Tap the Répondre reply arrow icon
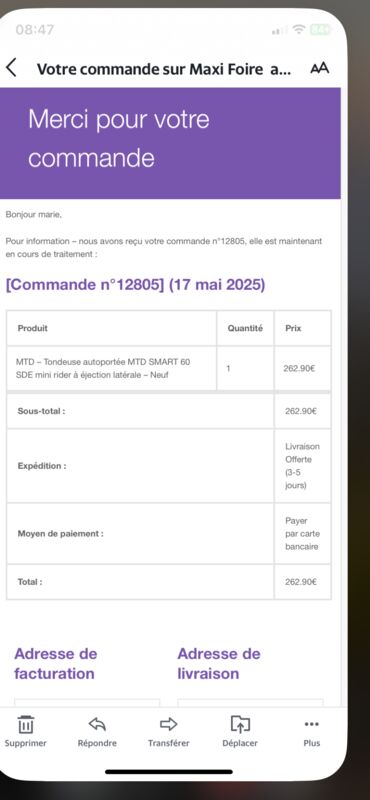 click(97, 723)
